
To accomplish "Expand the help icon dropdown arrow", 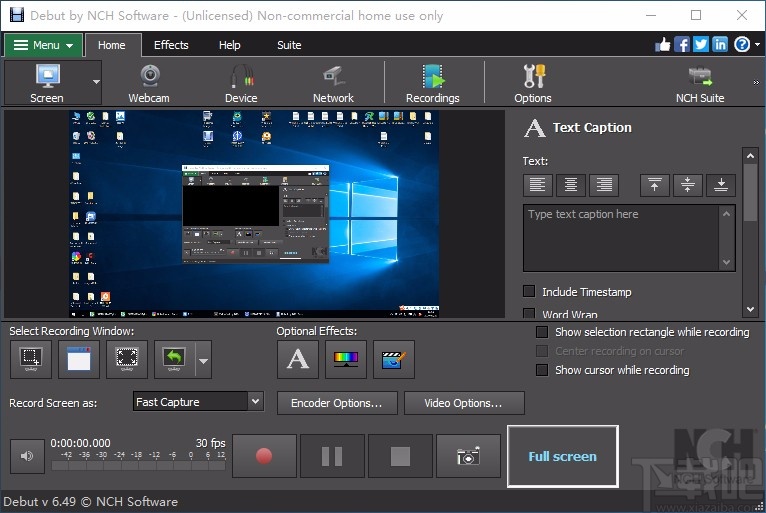I will point(757,44).
